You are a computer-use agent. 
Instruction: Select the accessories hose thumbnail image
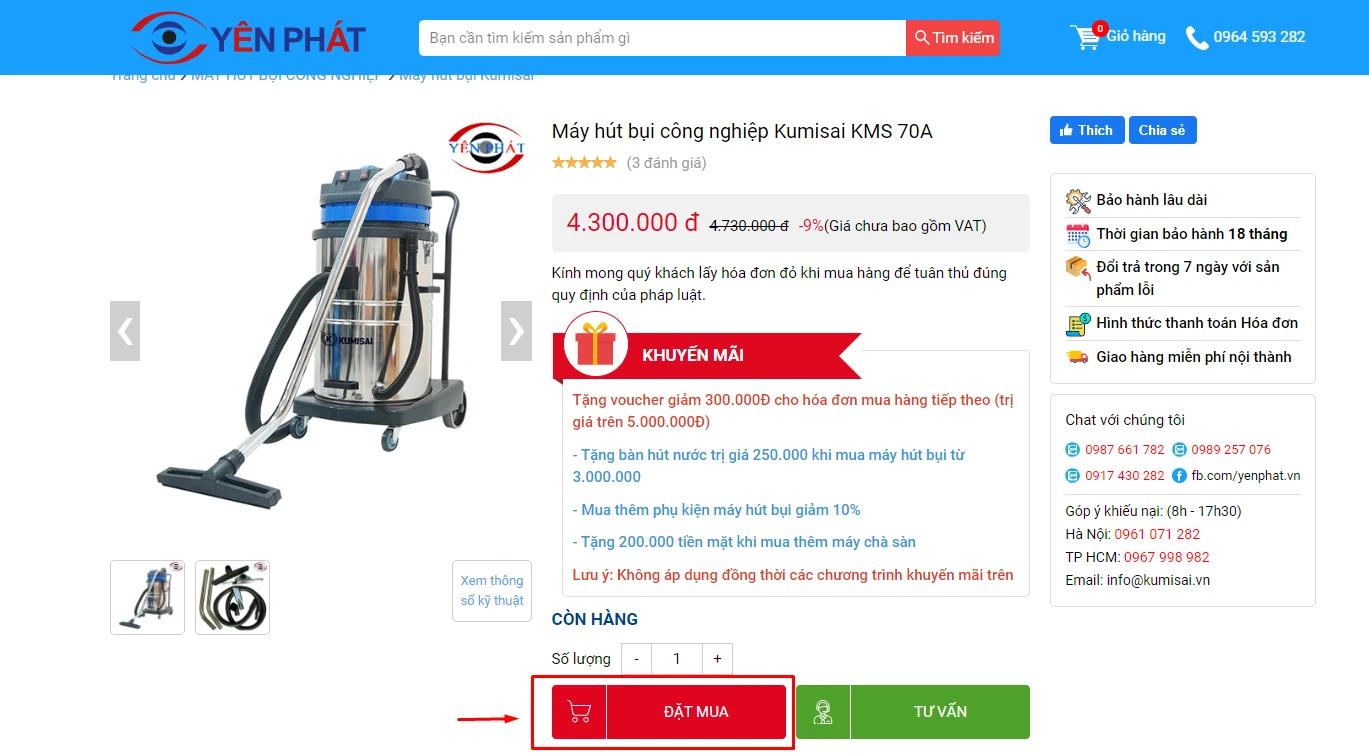(232, 597)
